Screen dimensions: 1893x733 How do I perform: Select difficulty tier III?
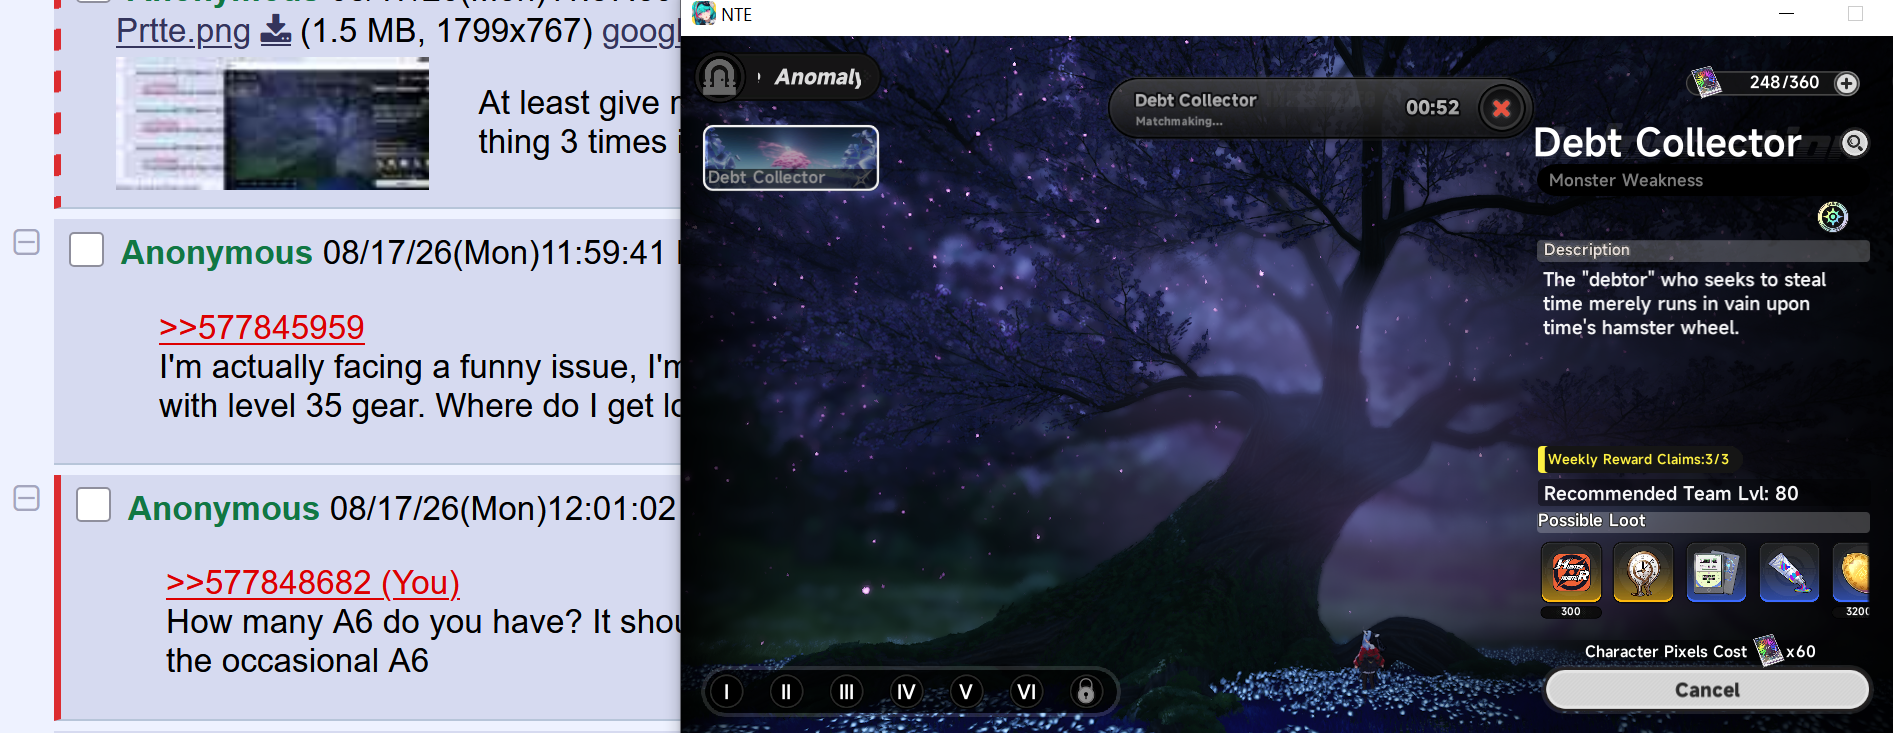tap(846, 691)
